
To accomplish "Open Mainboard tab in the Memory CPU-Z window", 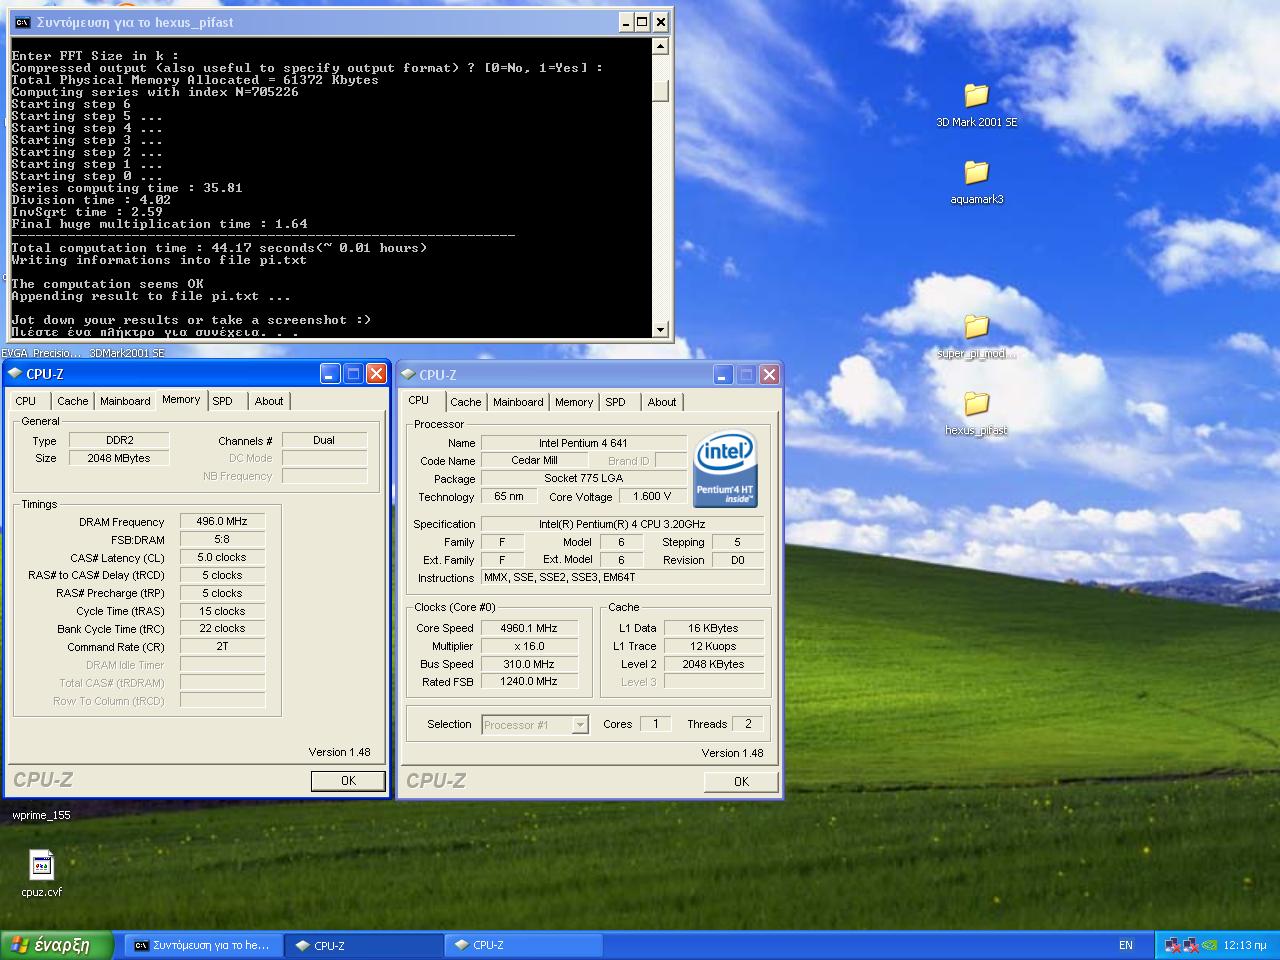I will click(x=125, y=401).
